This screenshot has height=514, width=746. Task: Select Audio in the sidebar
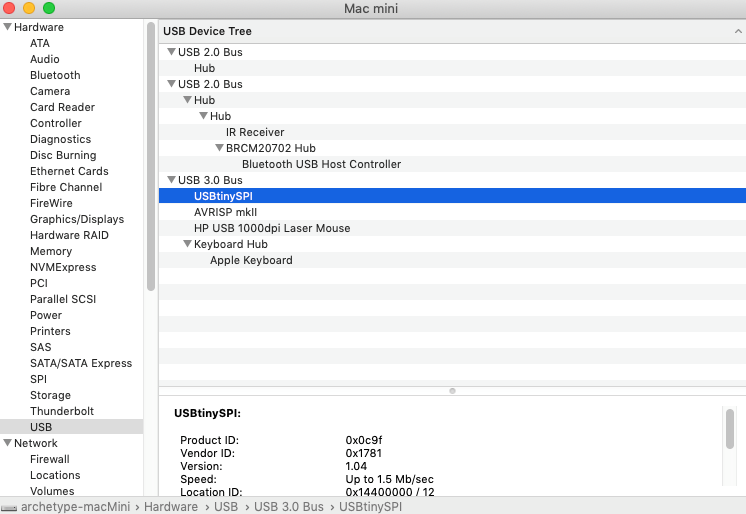(x=45, y=59)
